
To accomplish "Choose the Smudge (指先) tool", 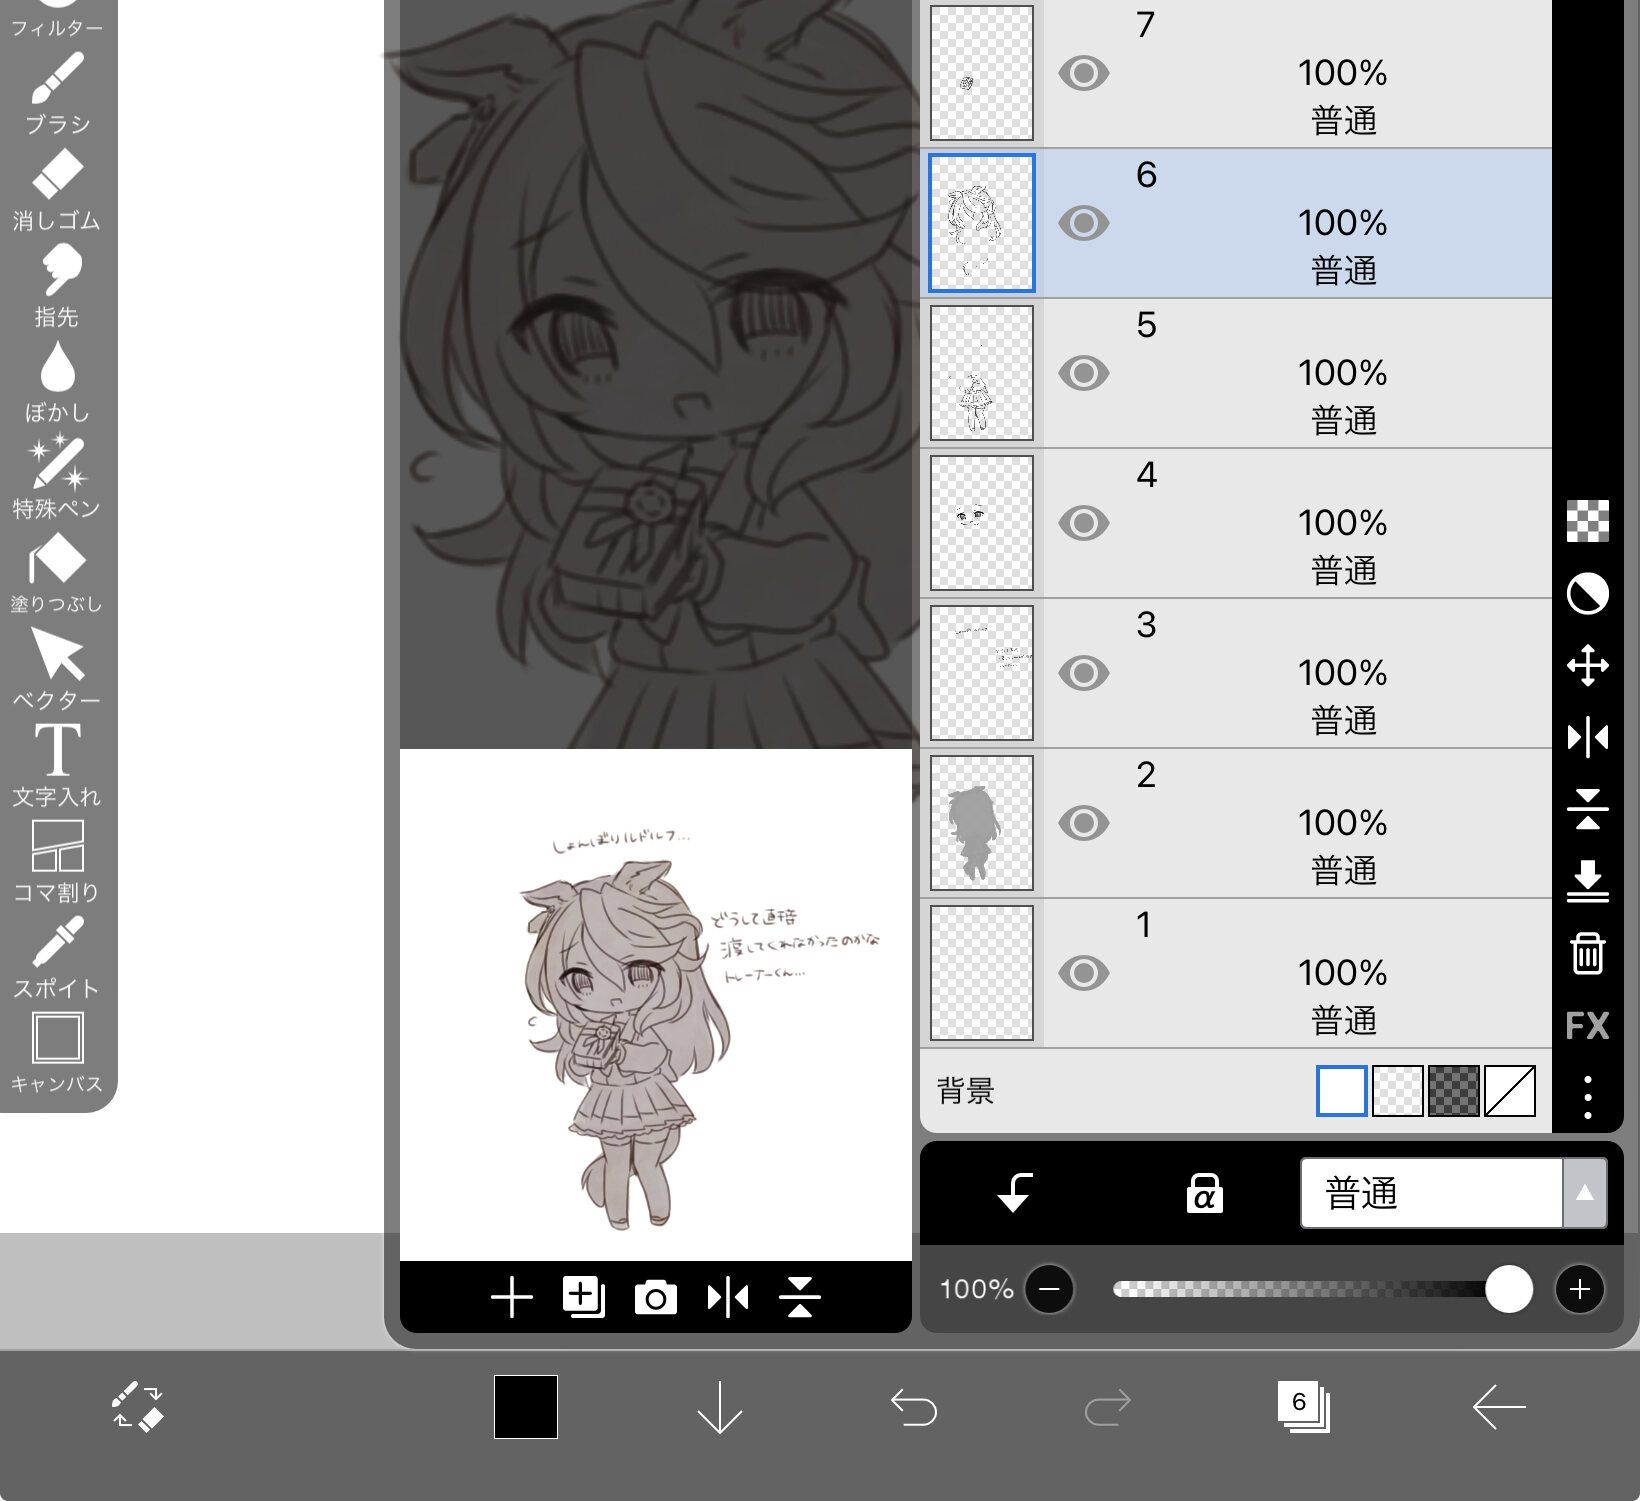I will [57, 286].
